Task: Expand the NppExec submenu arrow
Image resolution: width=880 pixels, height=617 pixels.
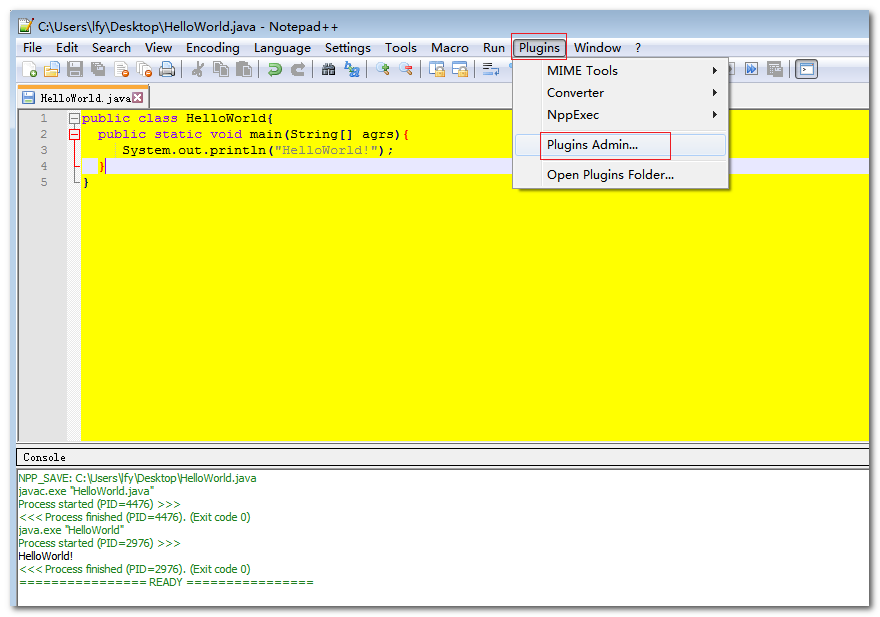Action: 714,115
